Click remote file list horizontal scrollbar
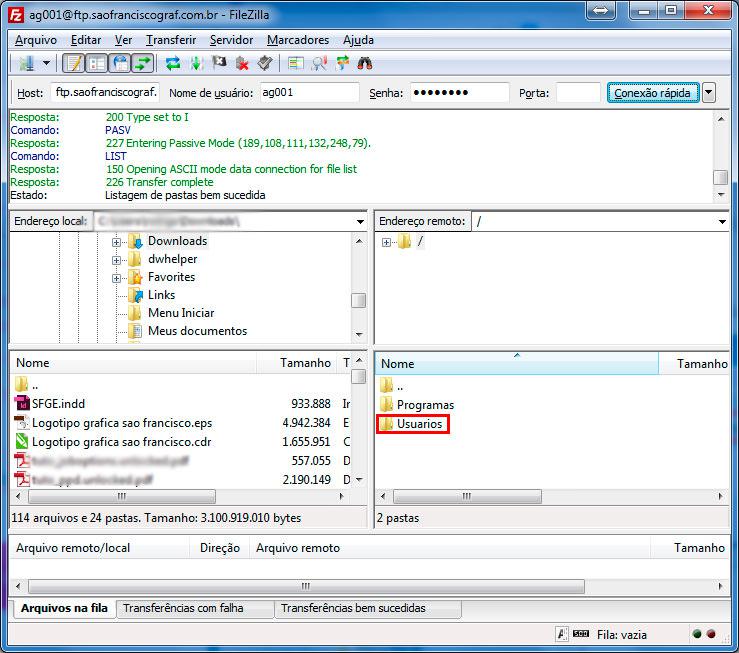739x653 pixels. tap(467, 496)
